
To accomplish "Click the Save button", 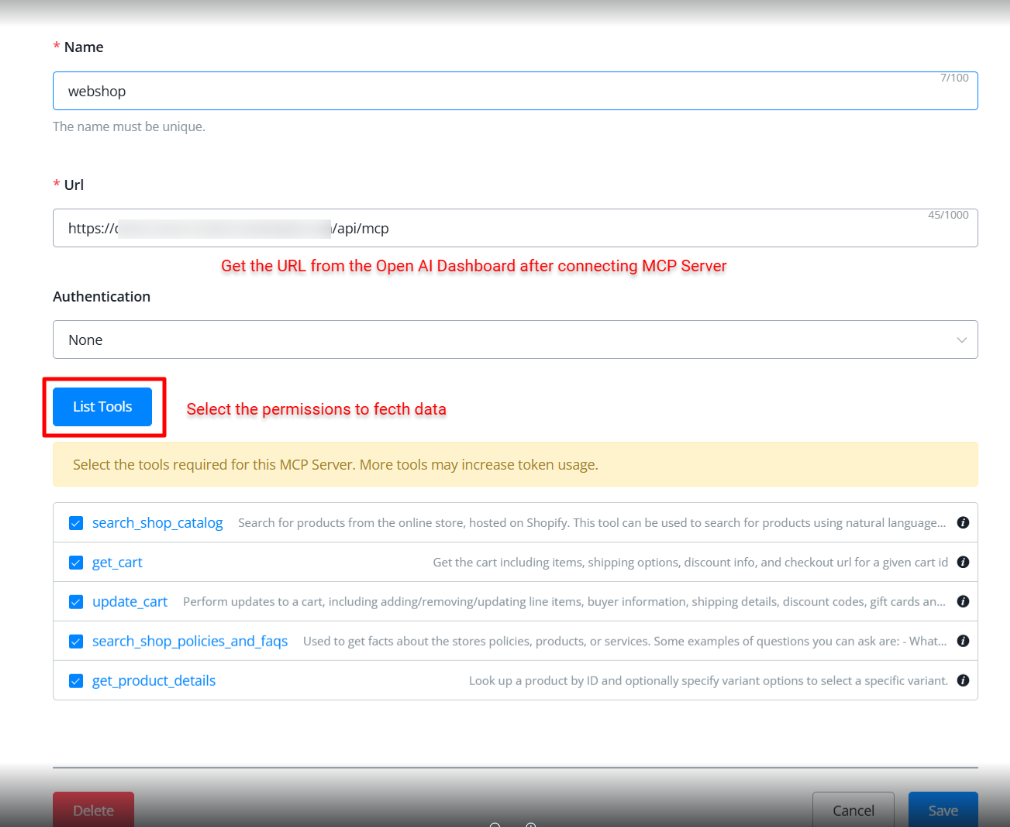I will (942, 810).
